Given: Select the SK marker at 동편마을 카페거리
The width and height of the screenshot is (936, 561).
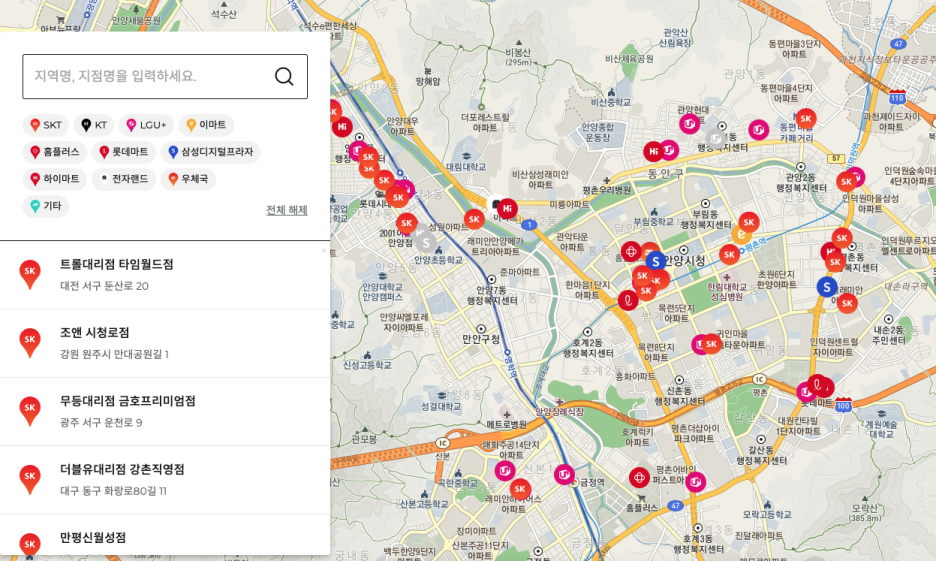Looking at the screenshot, I should click(x=806, y=119).
